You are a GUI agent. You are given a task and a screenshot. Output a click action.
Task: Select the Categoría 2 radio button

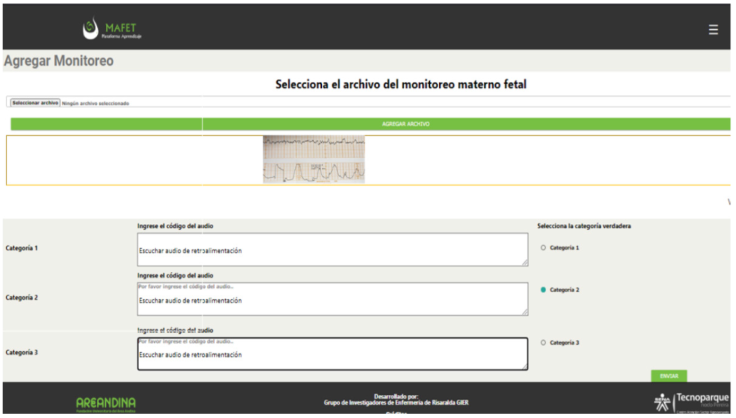[543, 290]
